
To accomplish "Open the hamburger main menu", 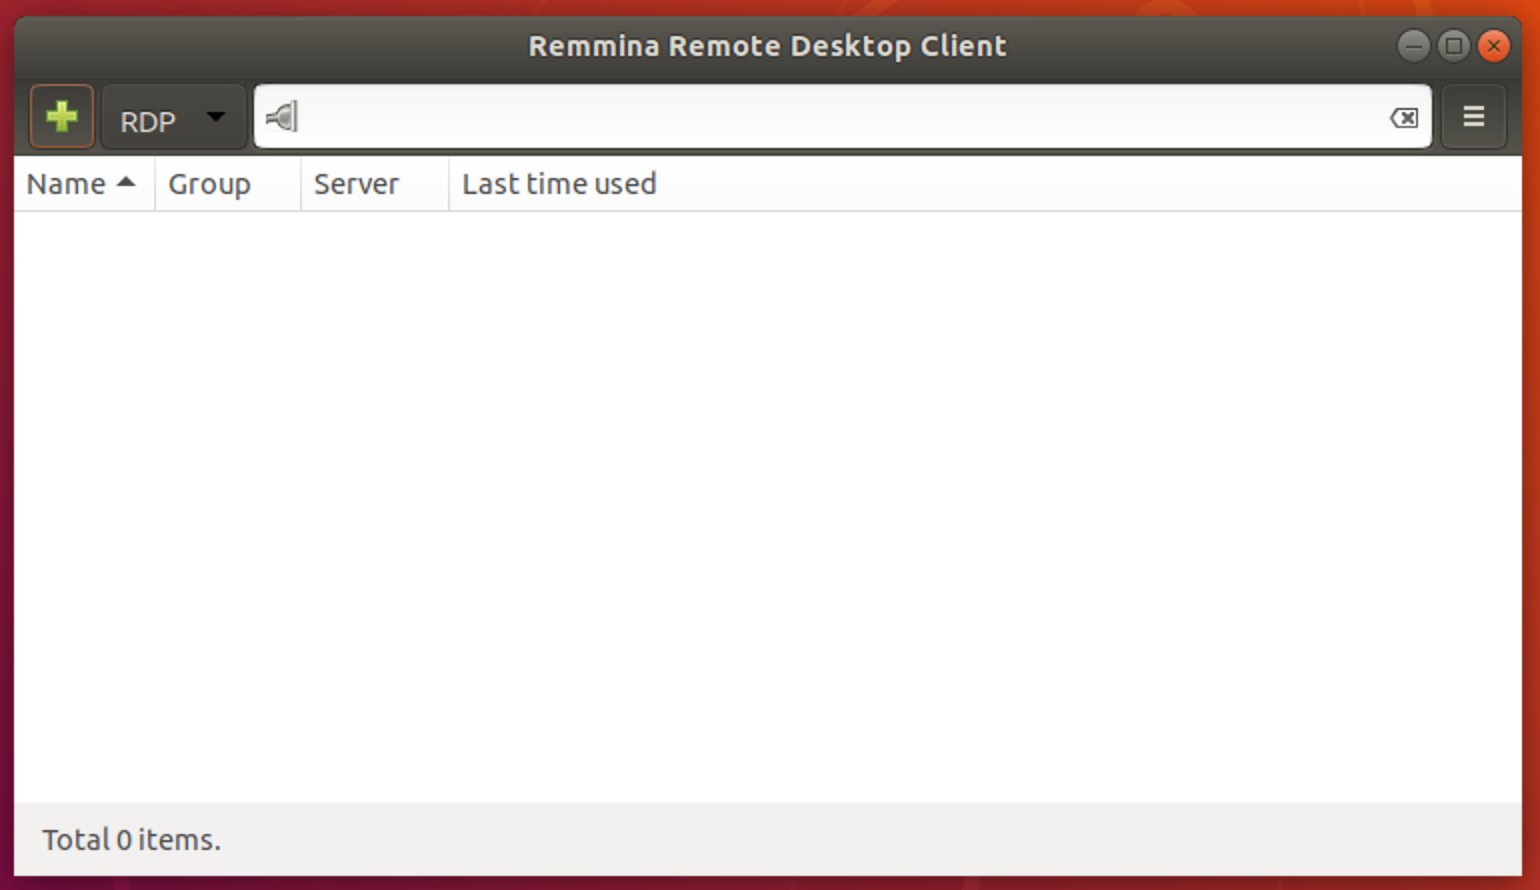I will coord(1473,117).
